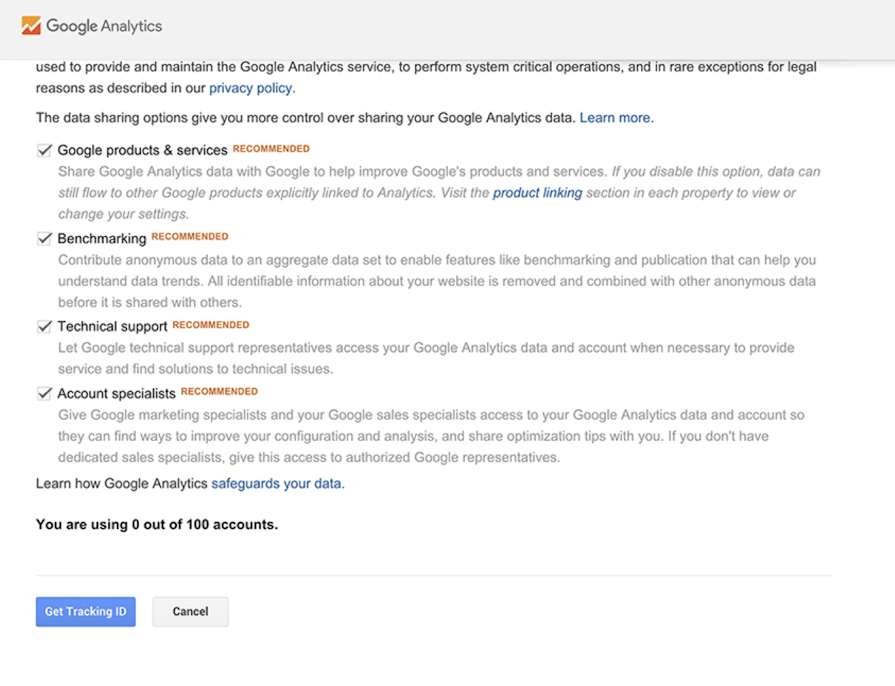This screenshot has width=895, height=686.
Task: Disable the Technical support checkbox
Action: [x=44, y=327]
